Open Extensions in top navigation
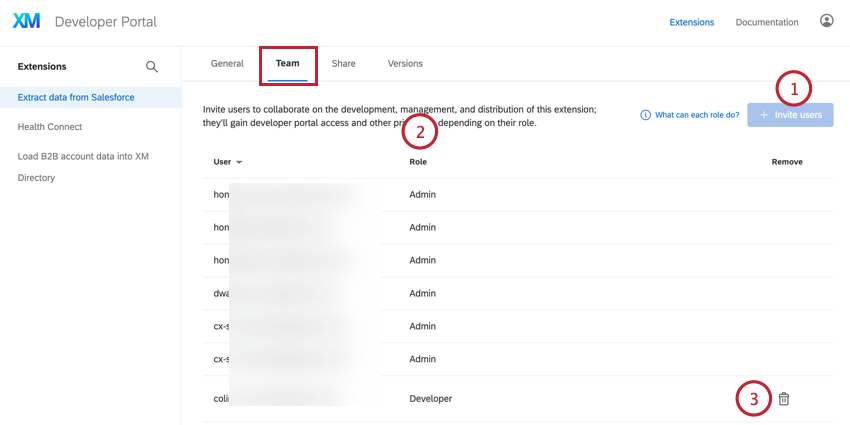Image resolution: width=850 pixels, height=425 pixels. pyautogui.click(x=692, y=22)
